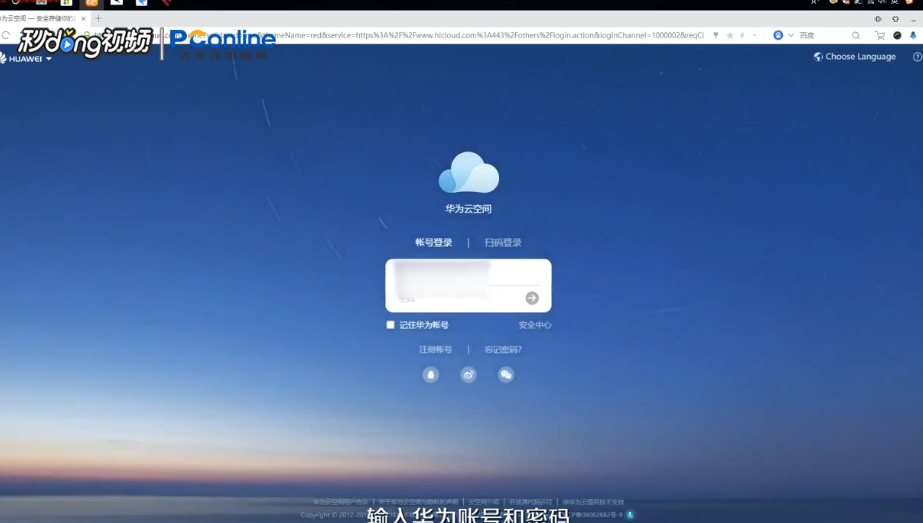Click the WeChat login icon

(x=506, y=375)
